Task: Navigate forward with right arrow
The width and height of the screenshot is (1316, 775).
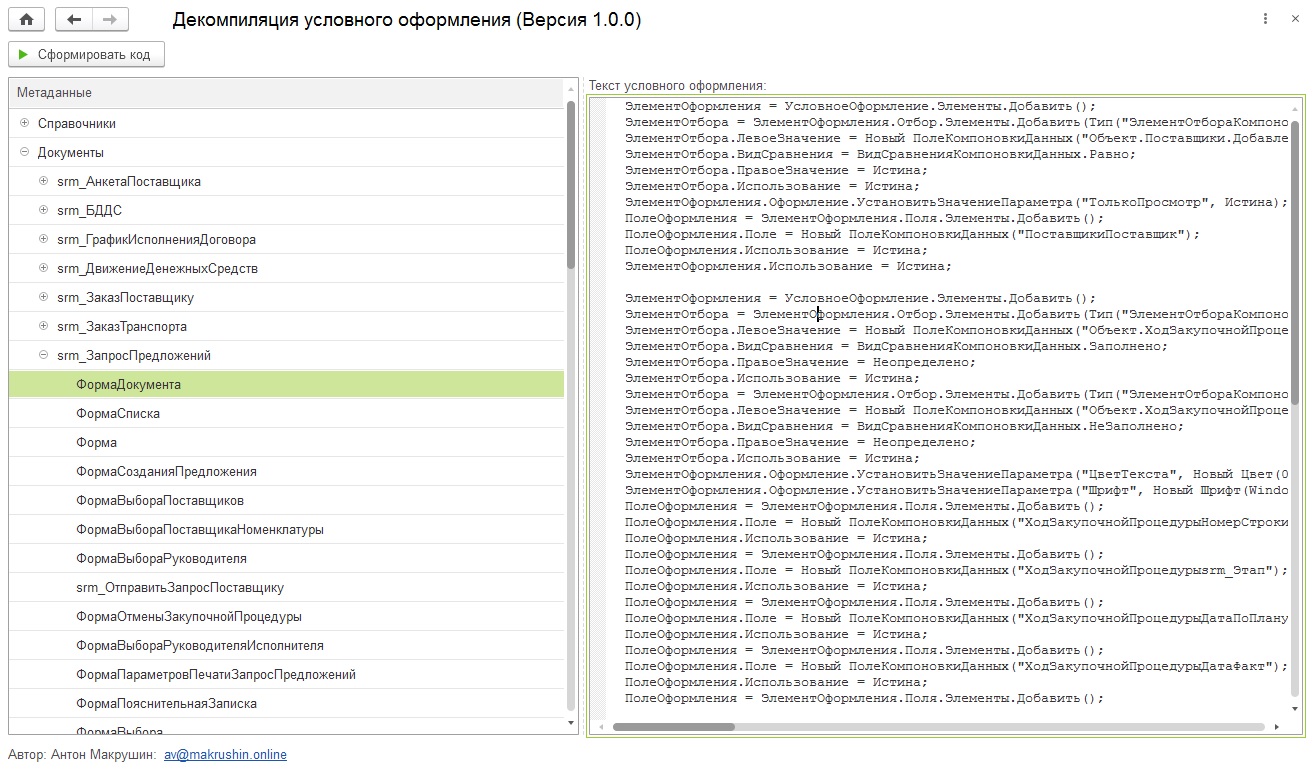Action: pyautogui.click(x=110, y=19)
